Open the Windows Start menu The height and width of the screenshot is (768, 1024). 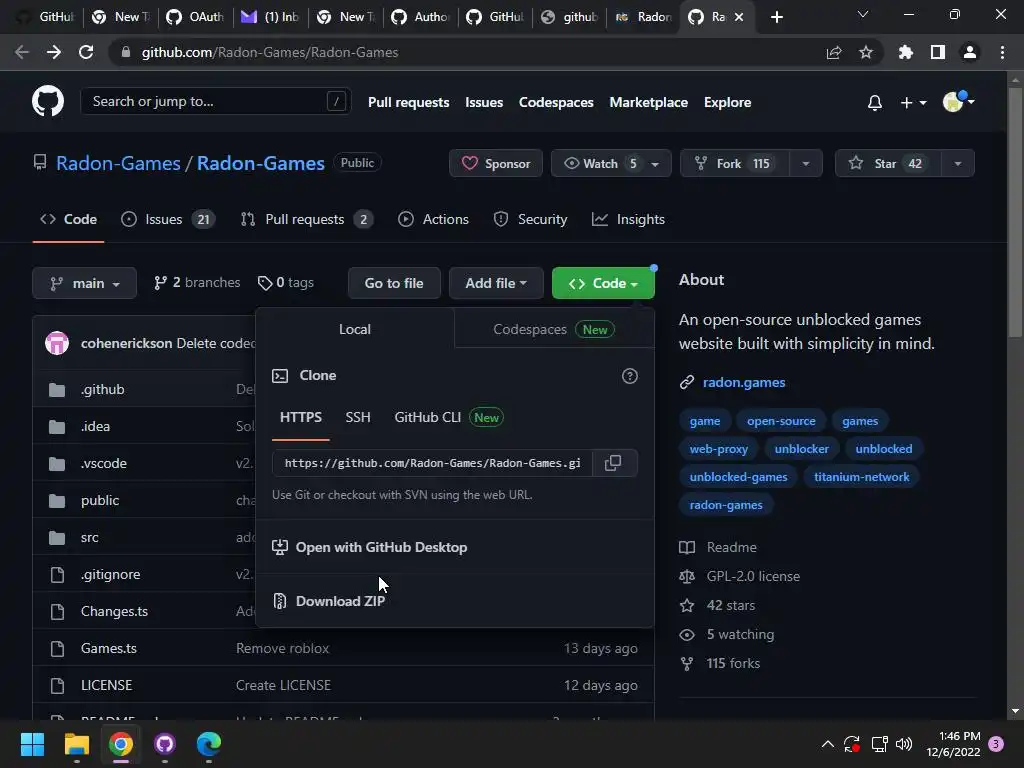coord(32,744)
